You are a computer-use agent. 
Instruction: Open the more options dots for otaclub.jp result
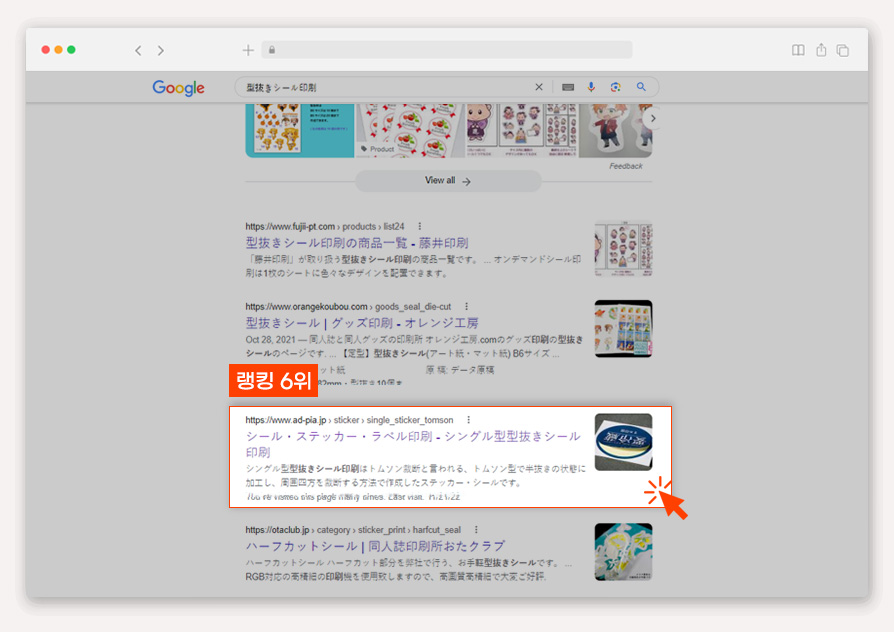pos(476,529)
